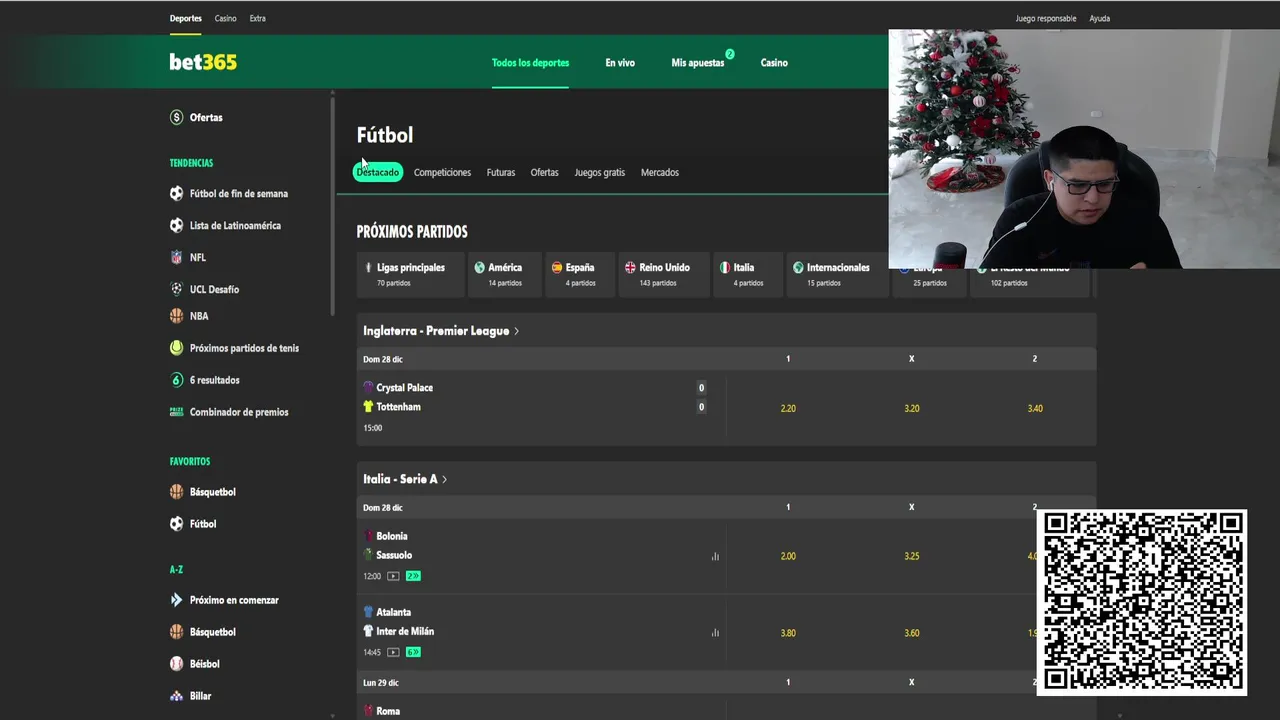1280x720 pixels.
Task: Bet Atalanta win at 3.80
Action: (x=788, y=632)
